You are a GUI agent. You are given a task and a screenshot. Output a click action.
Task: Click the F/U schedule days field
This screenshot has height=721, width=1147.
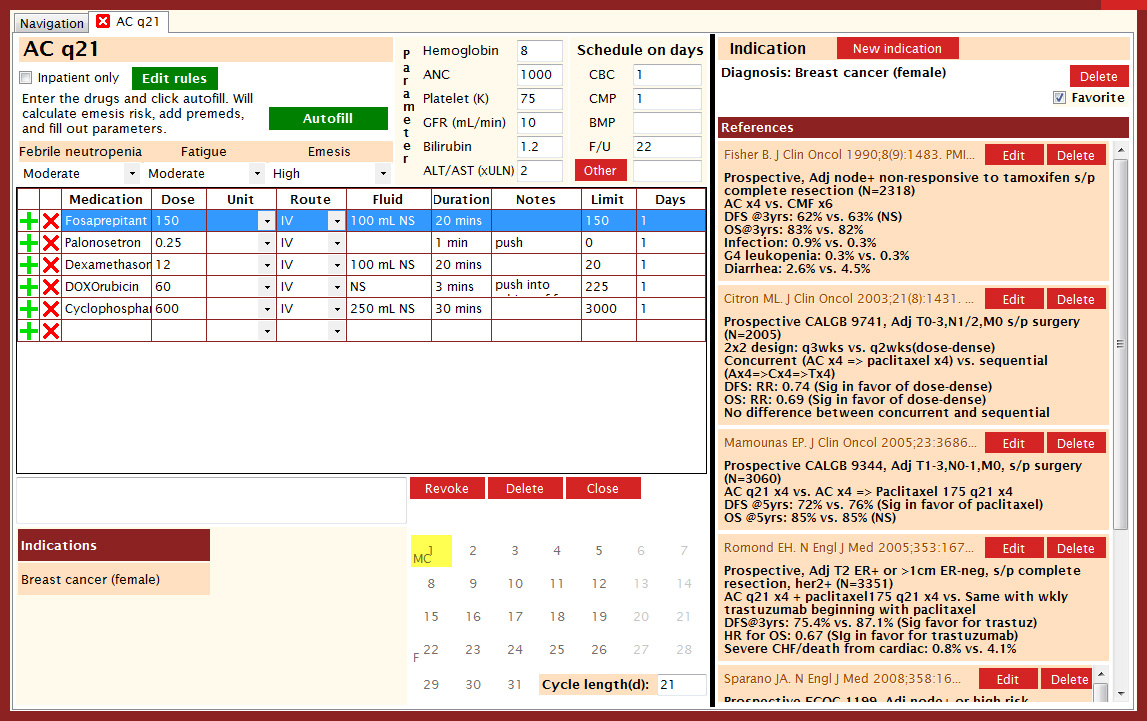click(x=667, y=147)
